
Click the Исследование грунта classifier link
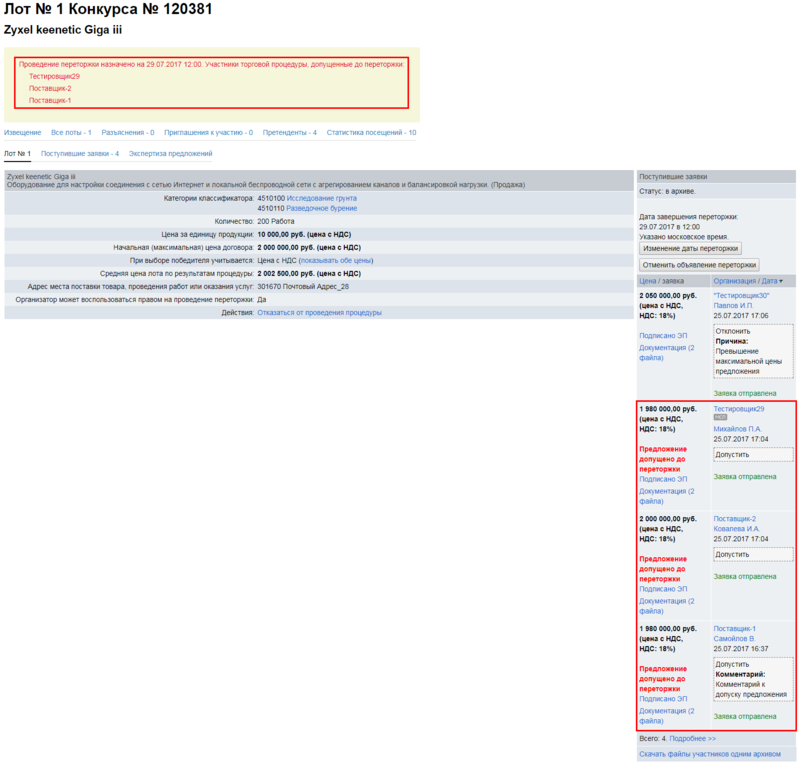(x=321, y=198)
